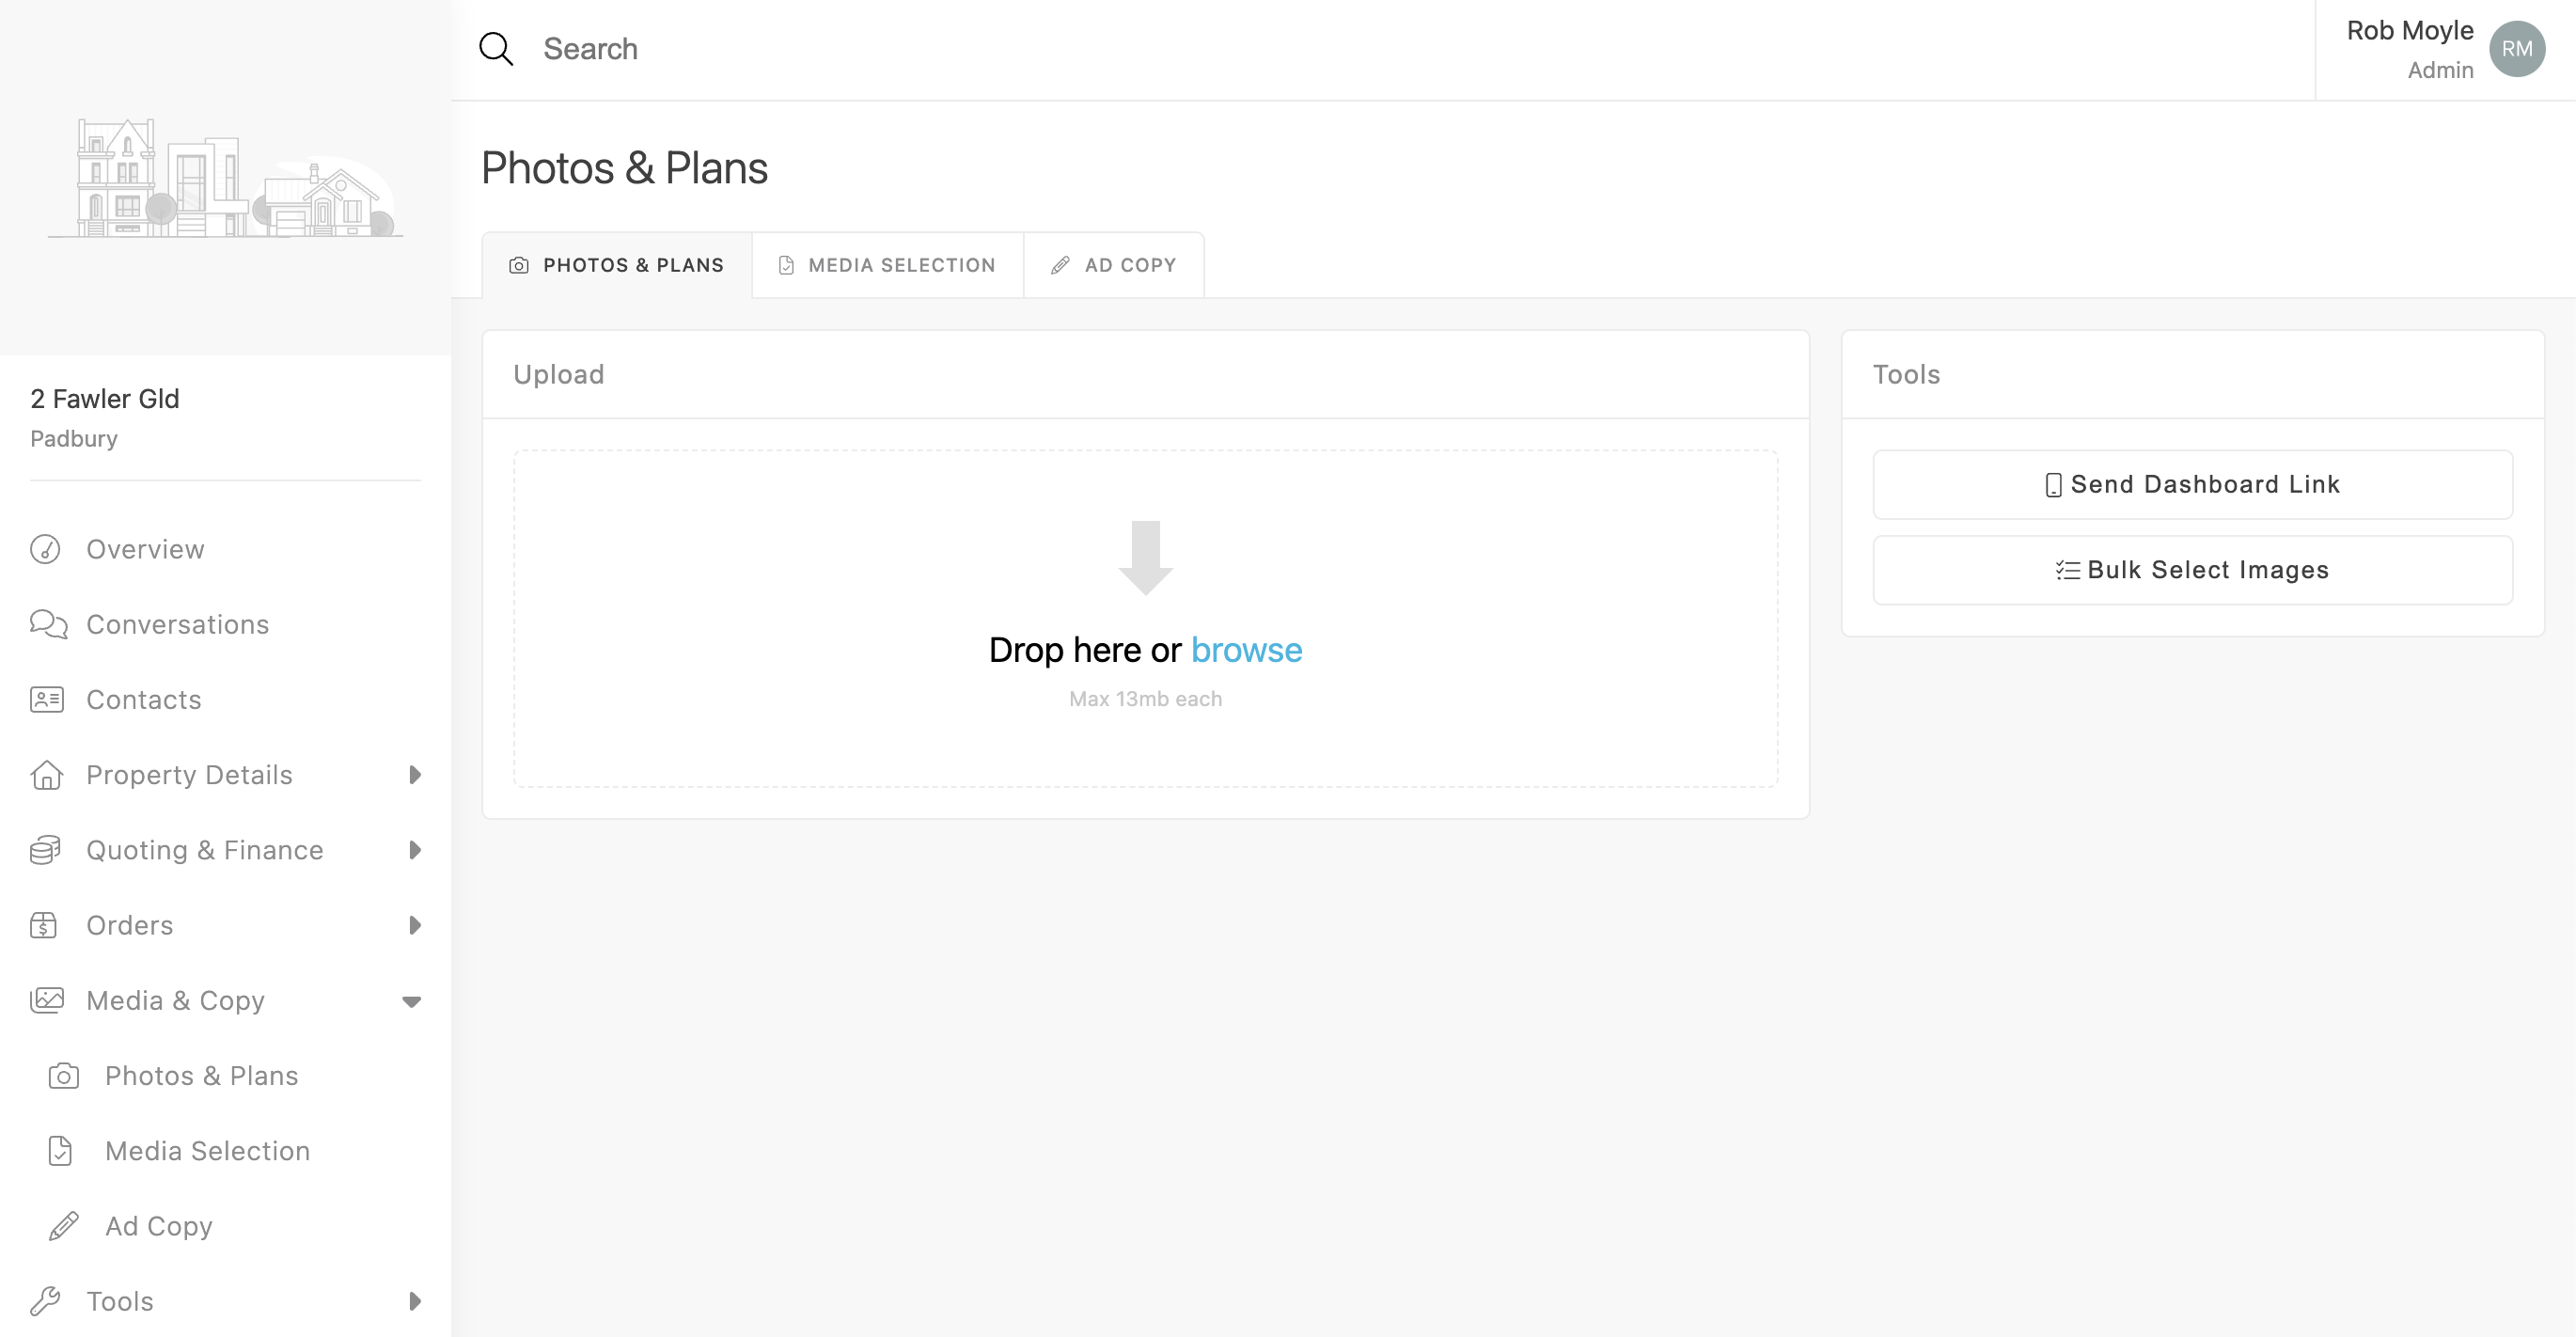The width and height of the screenshot is (2576, 1337).
Task: Click the Contacts card icon
Action: pos(47,699)
